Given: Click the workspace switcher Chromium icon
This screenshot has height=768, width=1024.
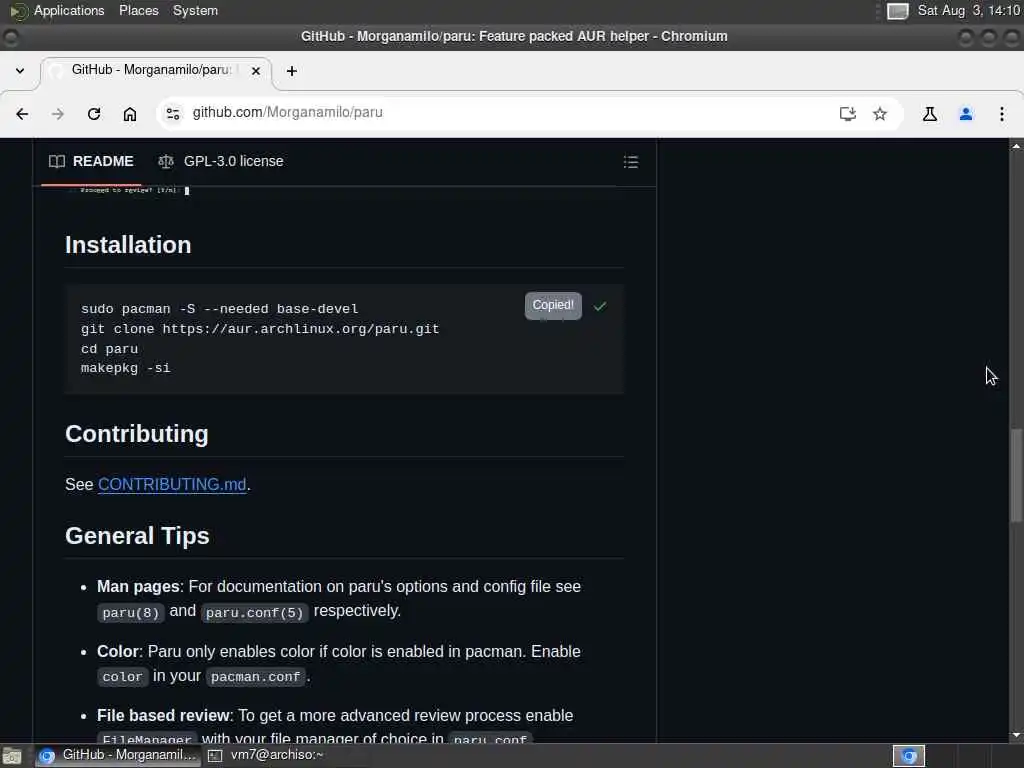Looking at the screenshot, I should point(909,756).
